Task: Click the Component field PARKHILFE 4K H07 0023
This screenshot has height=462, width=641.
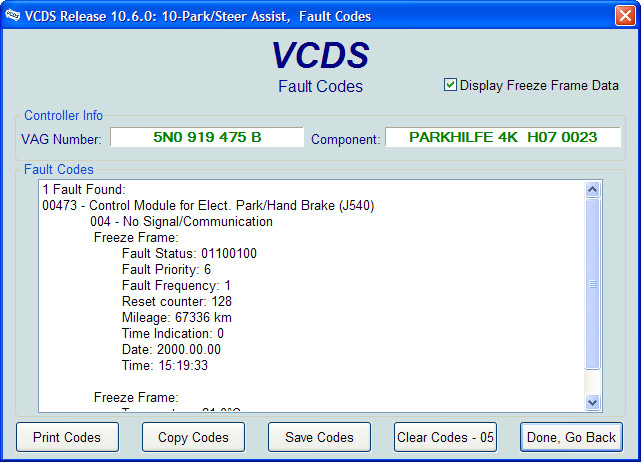Action: (503, 137)
